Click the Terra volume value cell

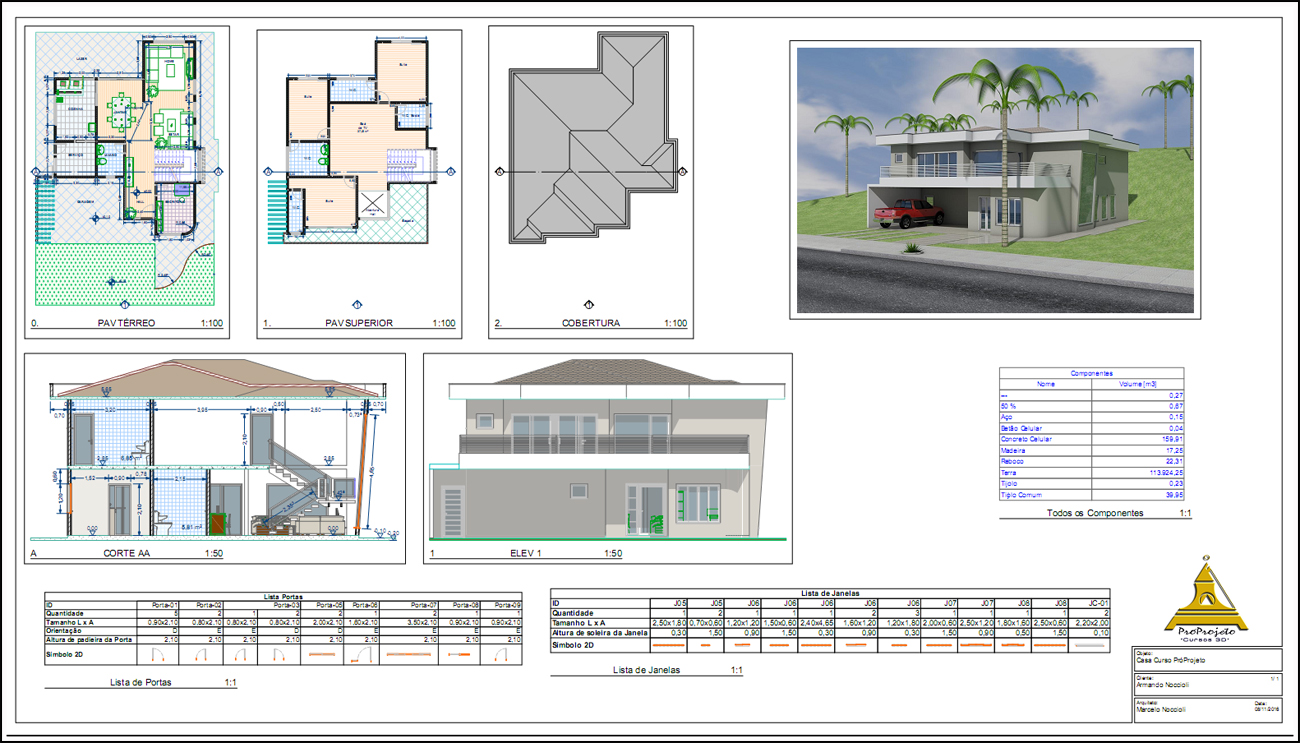click(x=1138, y=472)
